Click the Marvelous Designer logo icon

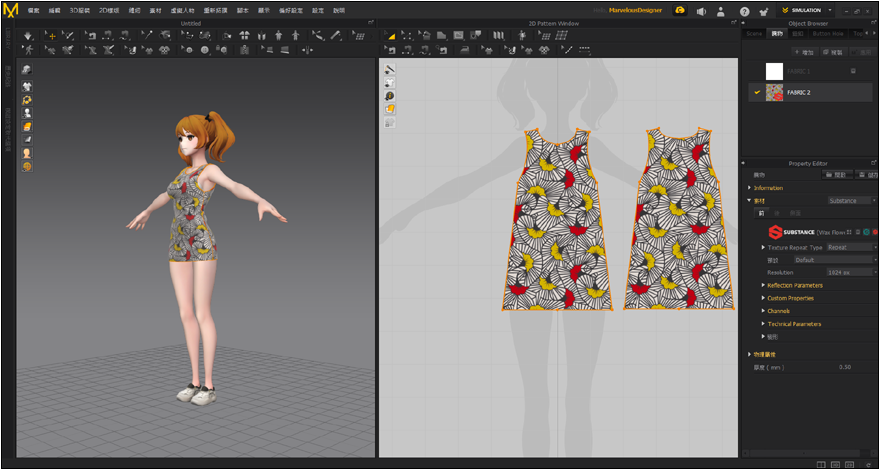[11, 10]
